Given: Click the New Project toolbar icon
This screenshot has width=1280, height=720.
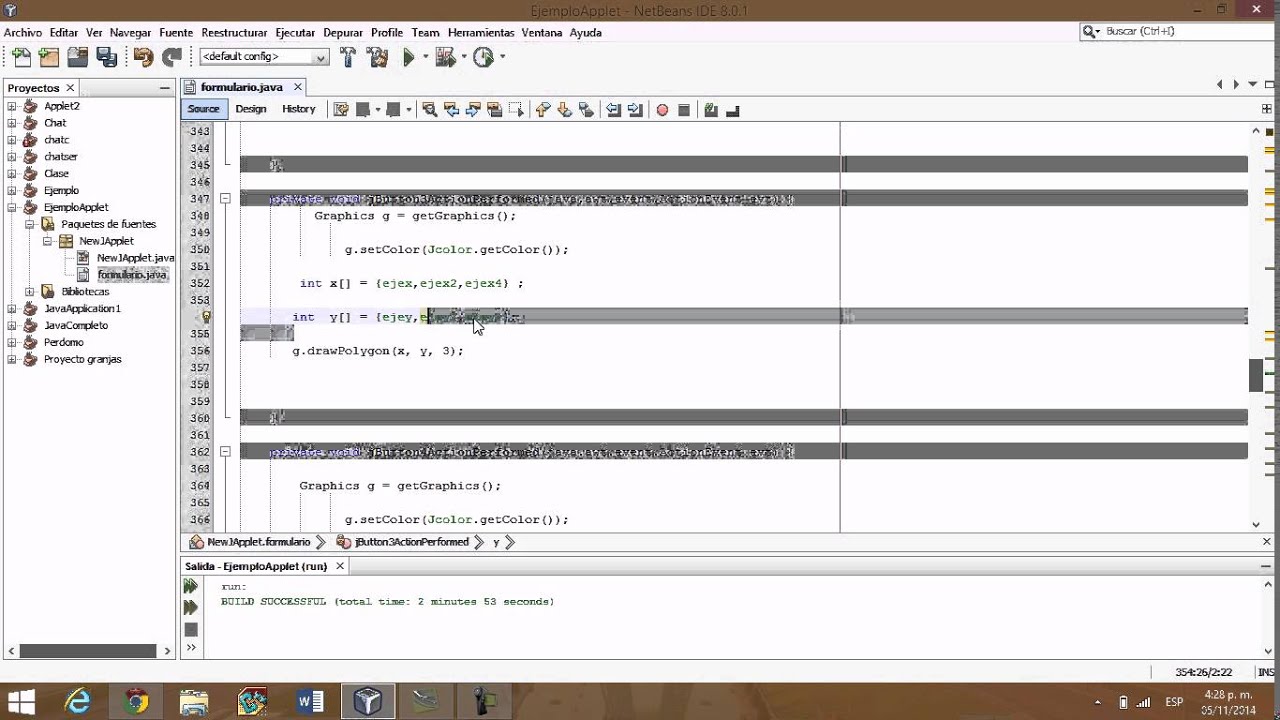Looking at the screenshot, I should 48,57.
